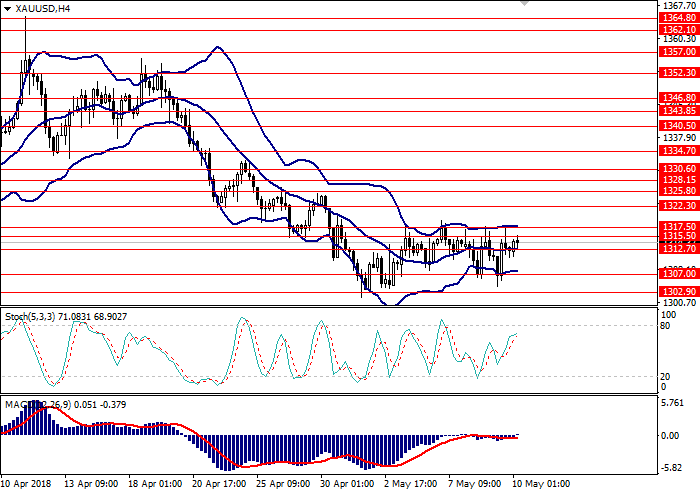Click the 1334.70 price level label
The width and height of the screenshot is (700, 492).
pos(678,151)
